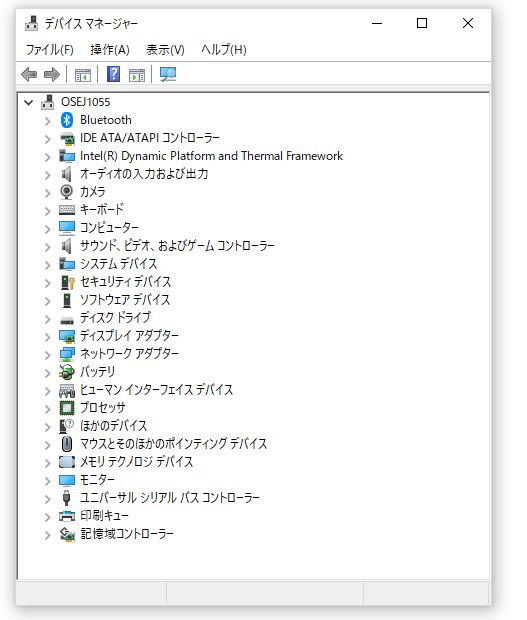Click the バッテリ battery icon
This screenshot has width=527, height=620.
point(66,372)
